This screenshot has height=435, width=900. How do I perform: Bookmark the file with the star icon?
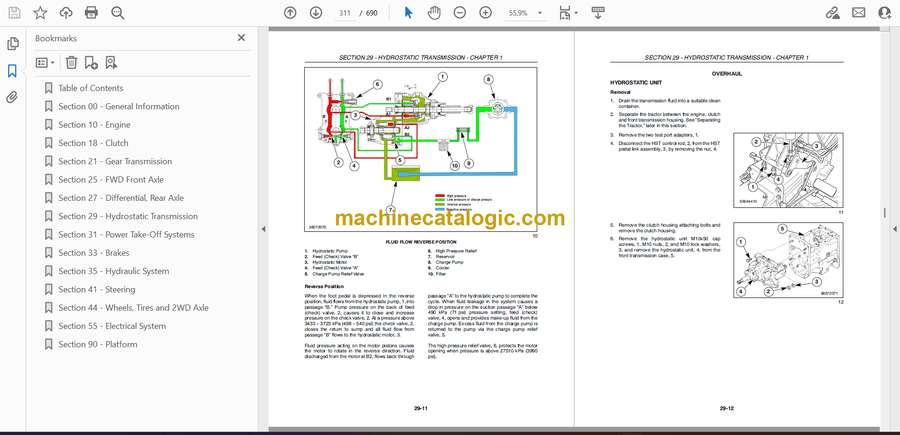[x=40, y=13]
